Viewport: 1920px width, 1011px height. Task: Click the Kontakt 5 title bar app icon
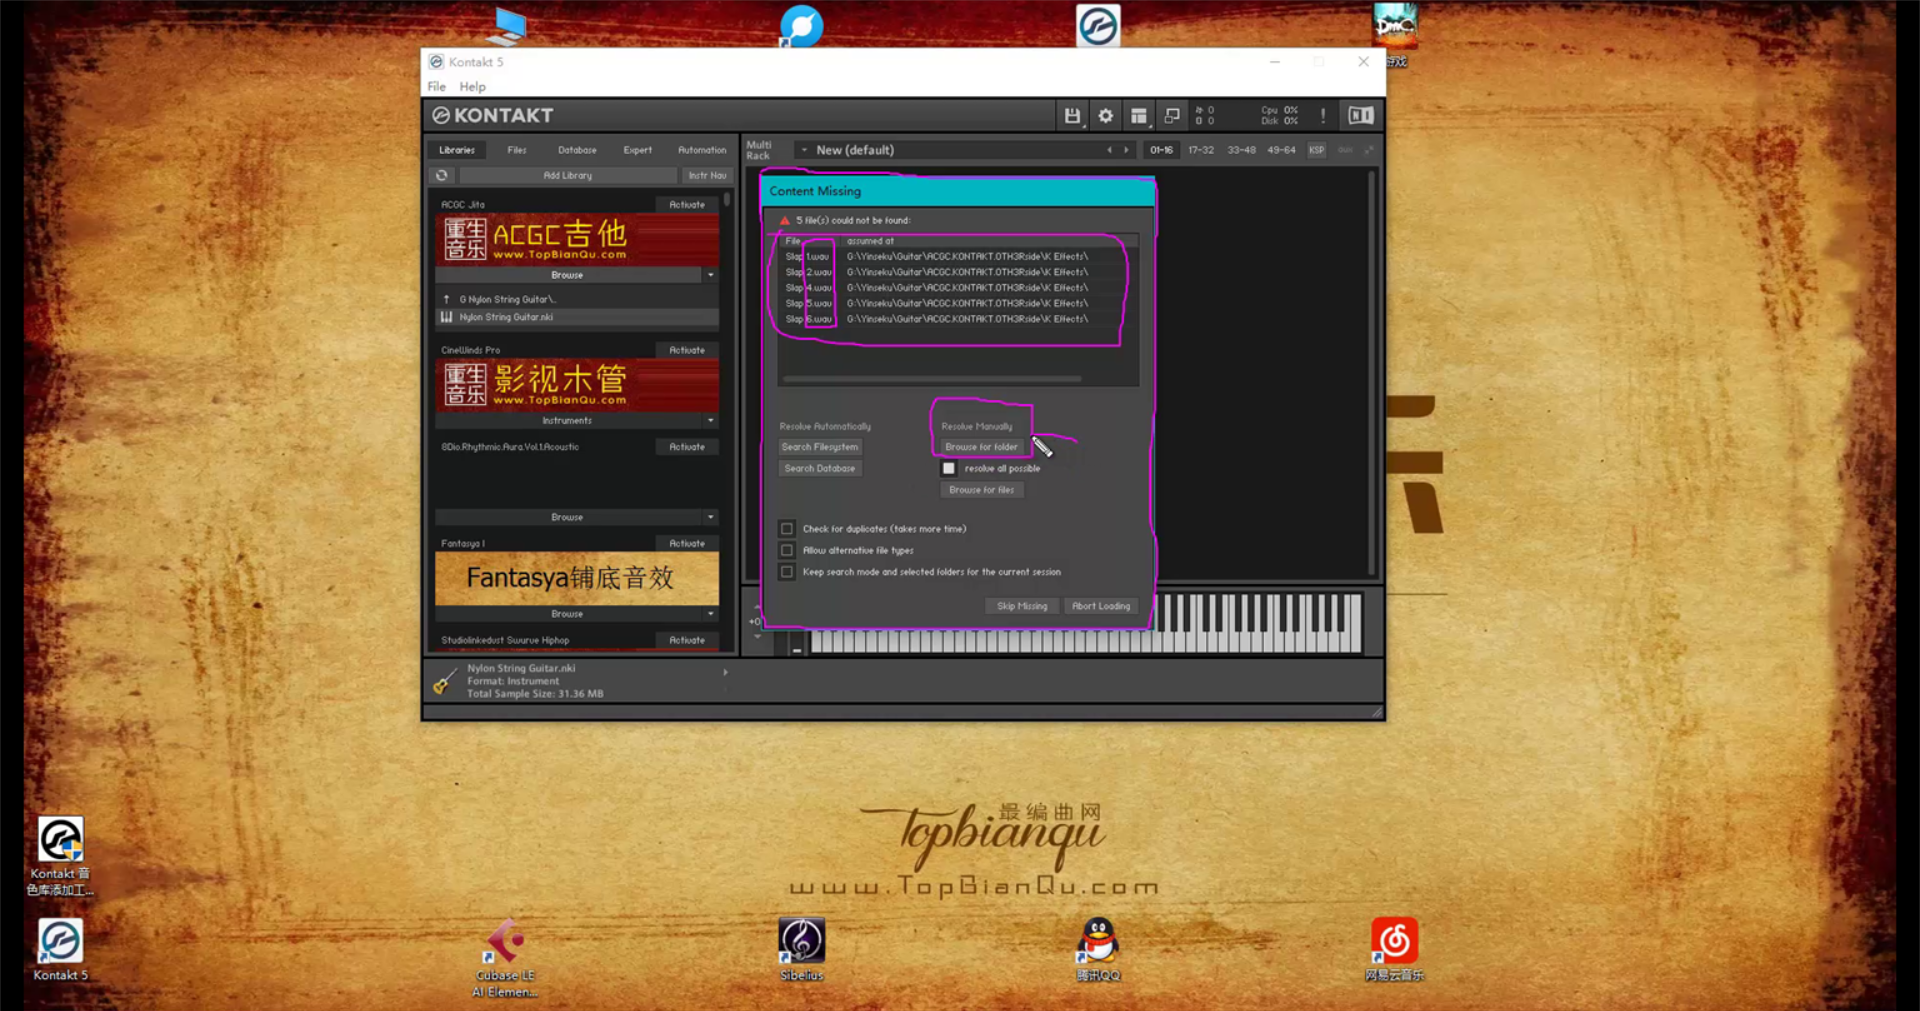coord(436,62)
